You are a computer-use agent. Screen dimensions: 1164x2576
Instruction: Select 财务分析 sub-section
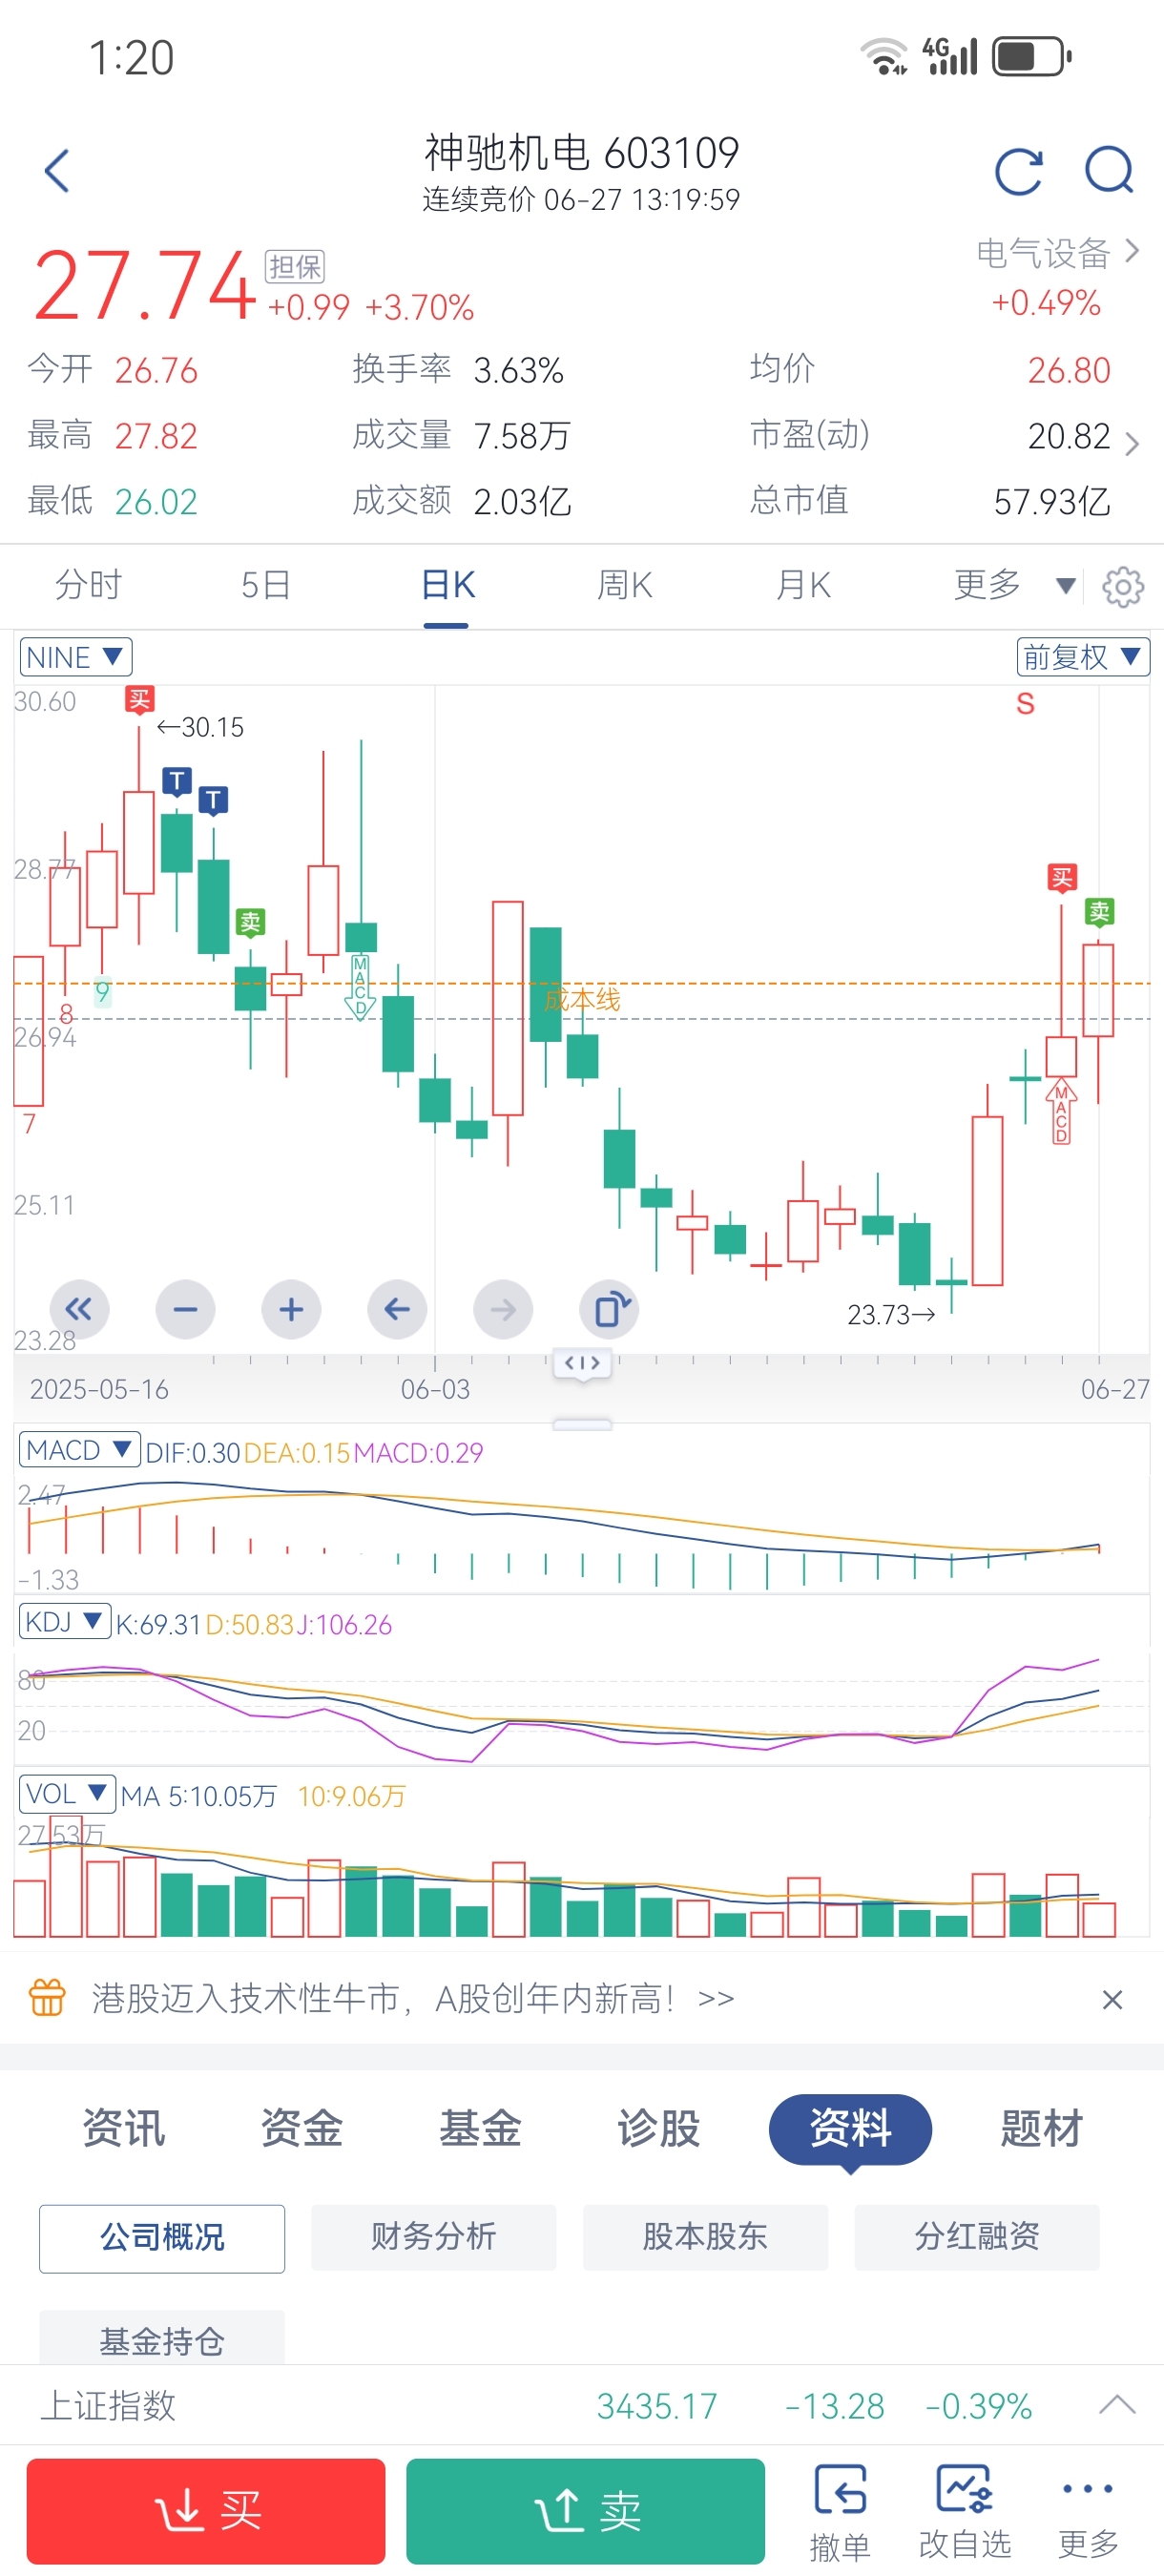click(x=433, y=2237)
